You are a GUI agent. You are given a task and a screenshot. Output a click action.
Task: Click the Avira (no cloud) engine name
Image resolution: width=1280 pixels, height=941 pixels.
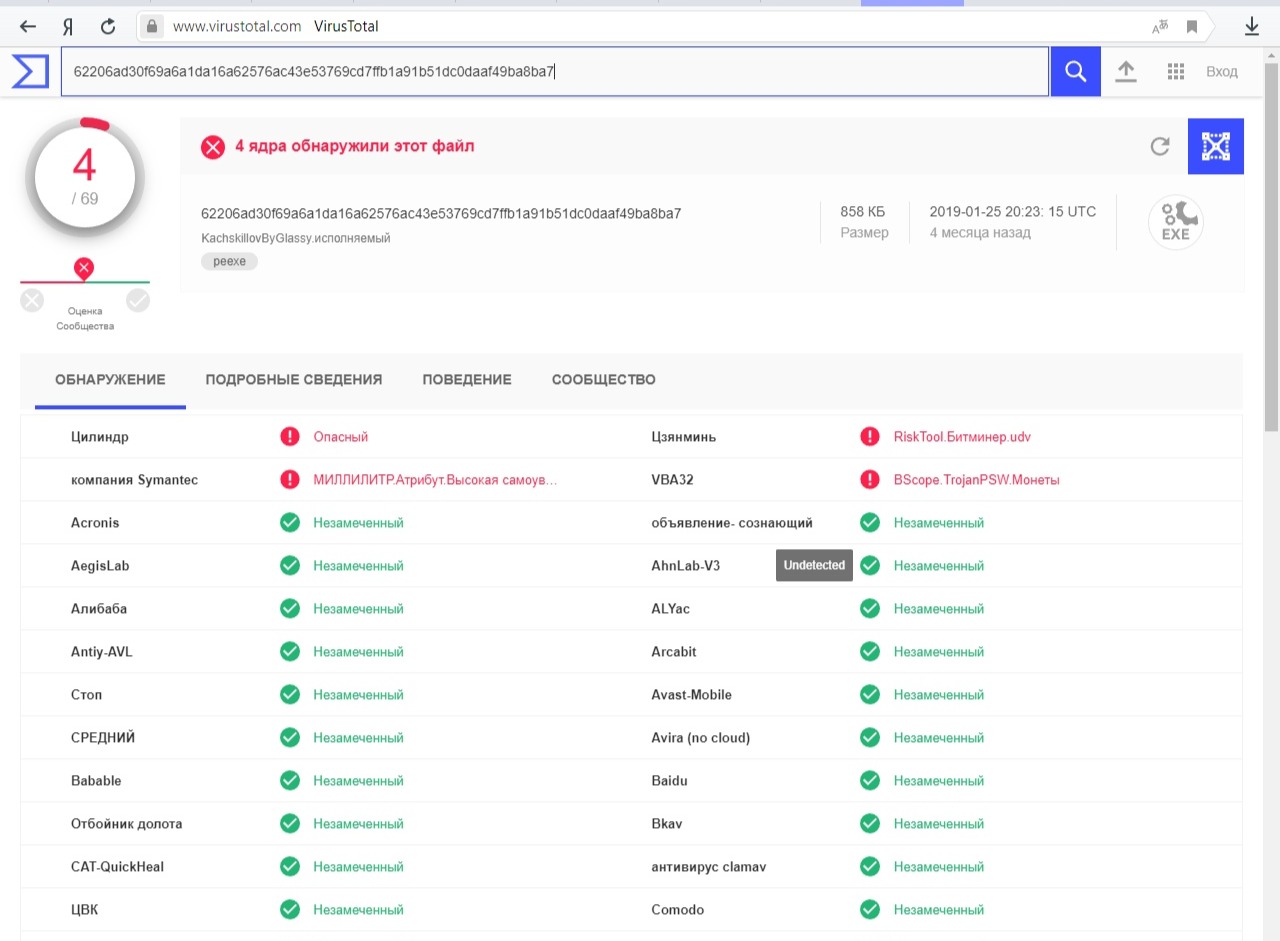tap(700, 738)
